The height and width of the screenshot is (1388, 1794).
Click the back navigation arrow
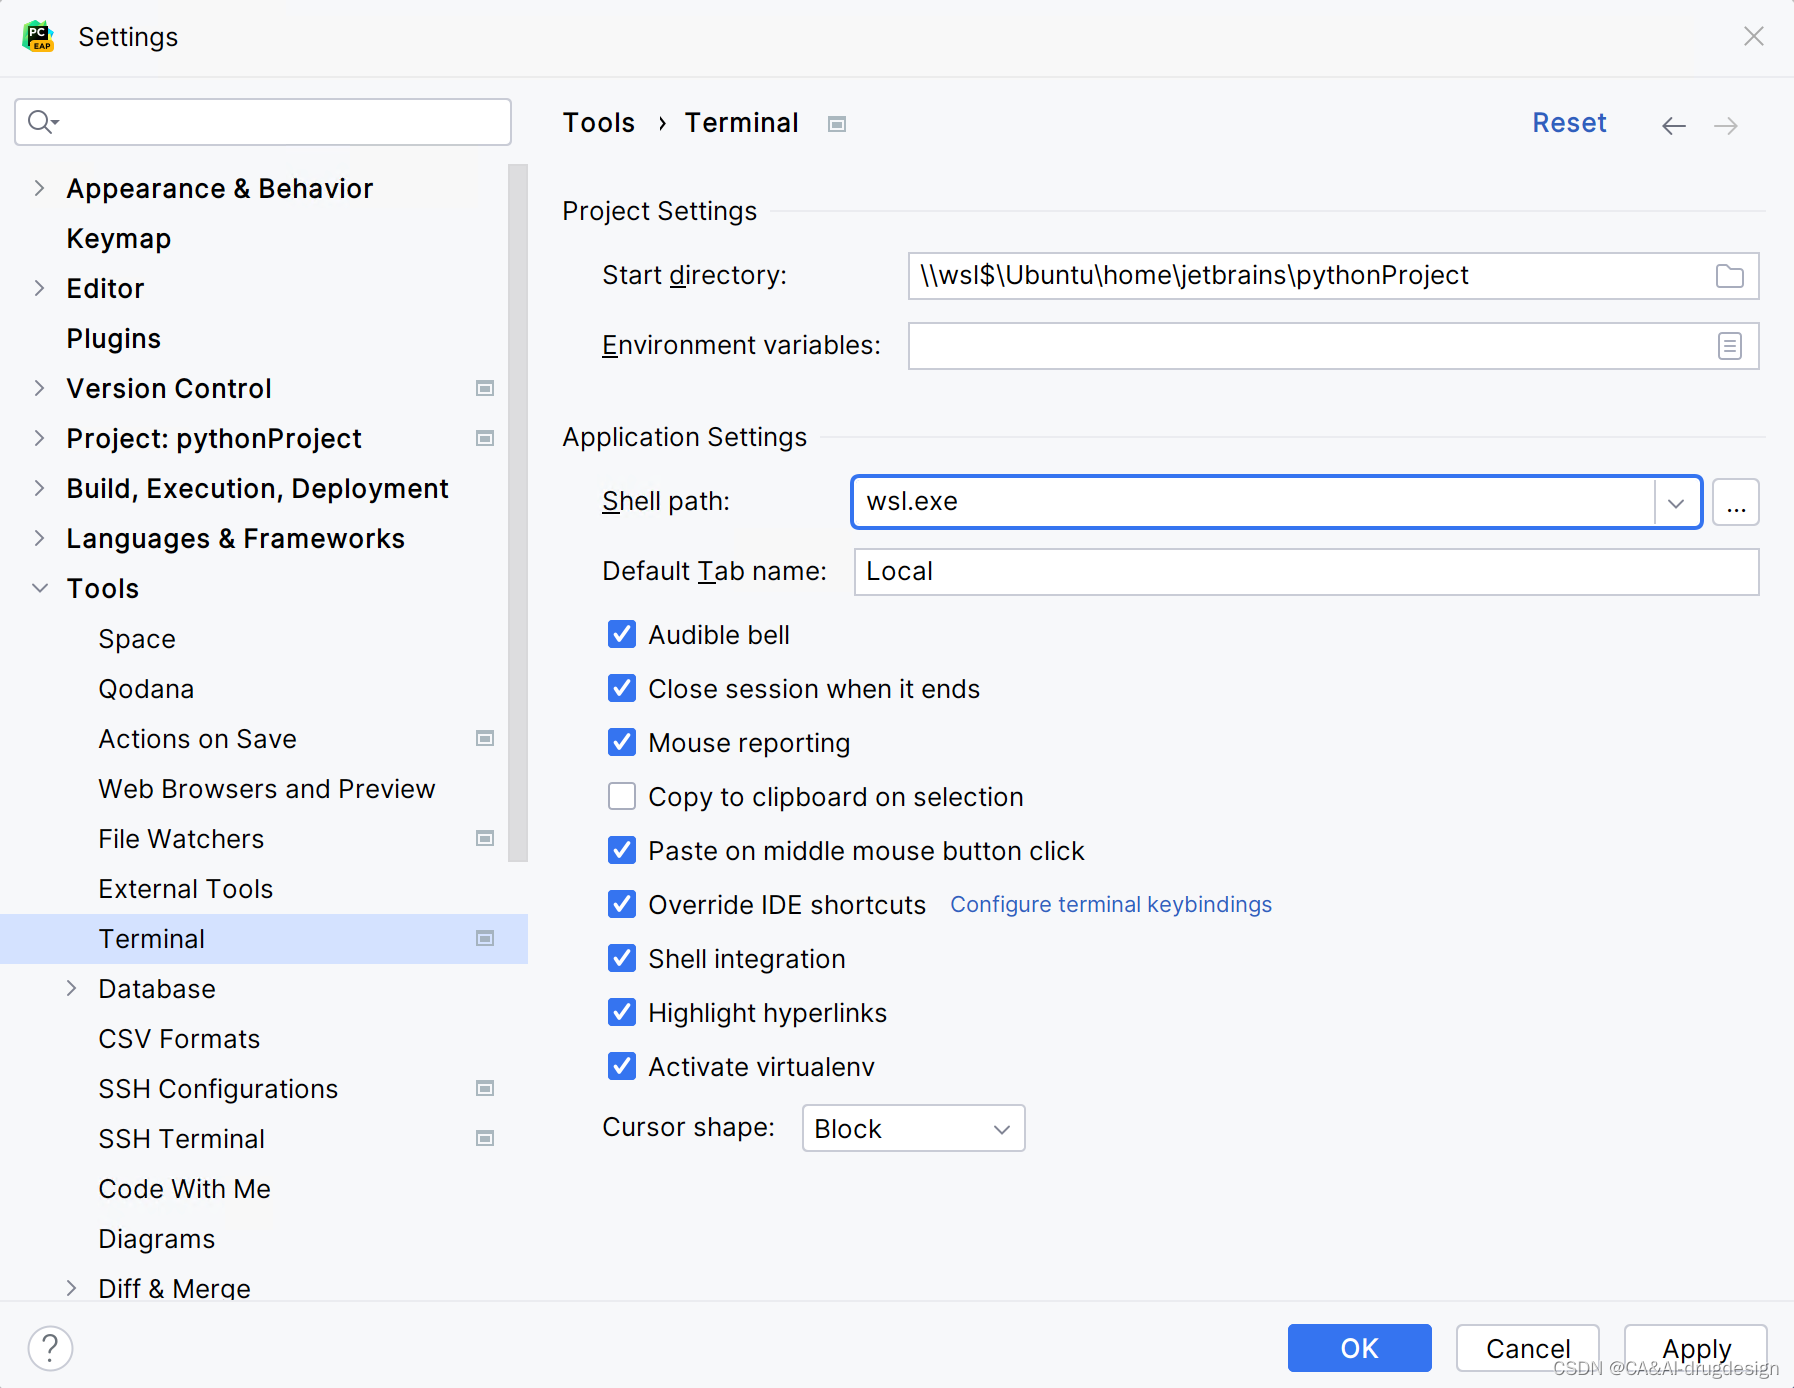(x=1673, y=125)
